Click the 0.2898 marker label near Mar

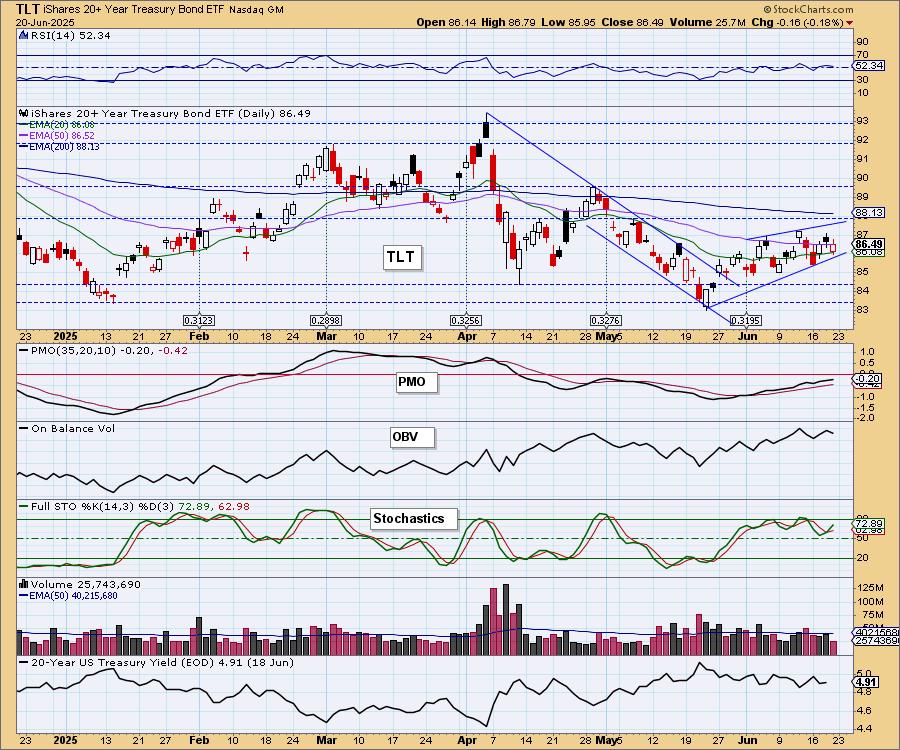[326, 320]
